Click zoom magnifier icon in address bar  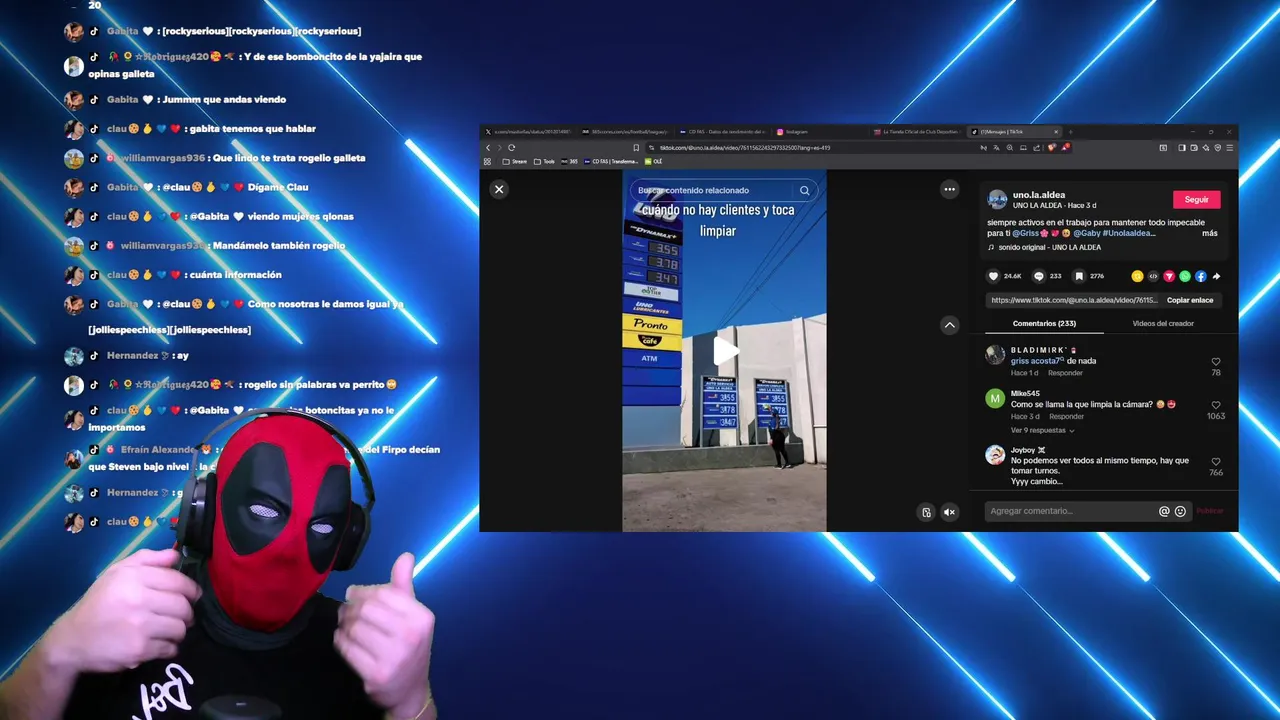pyautogui.click(x=1010, y=148)
